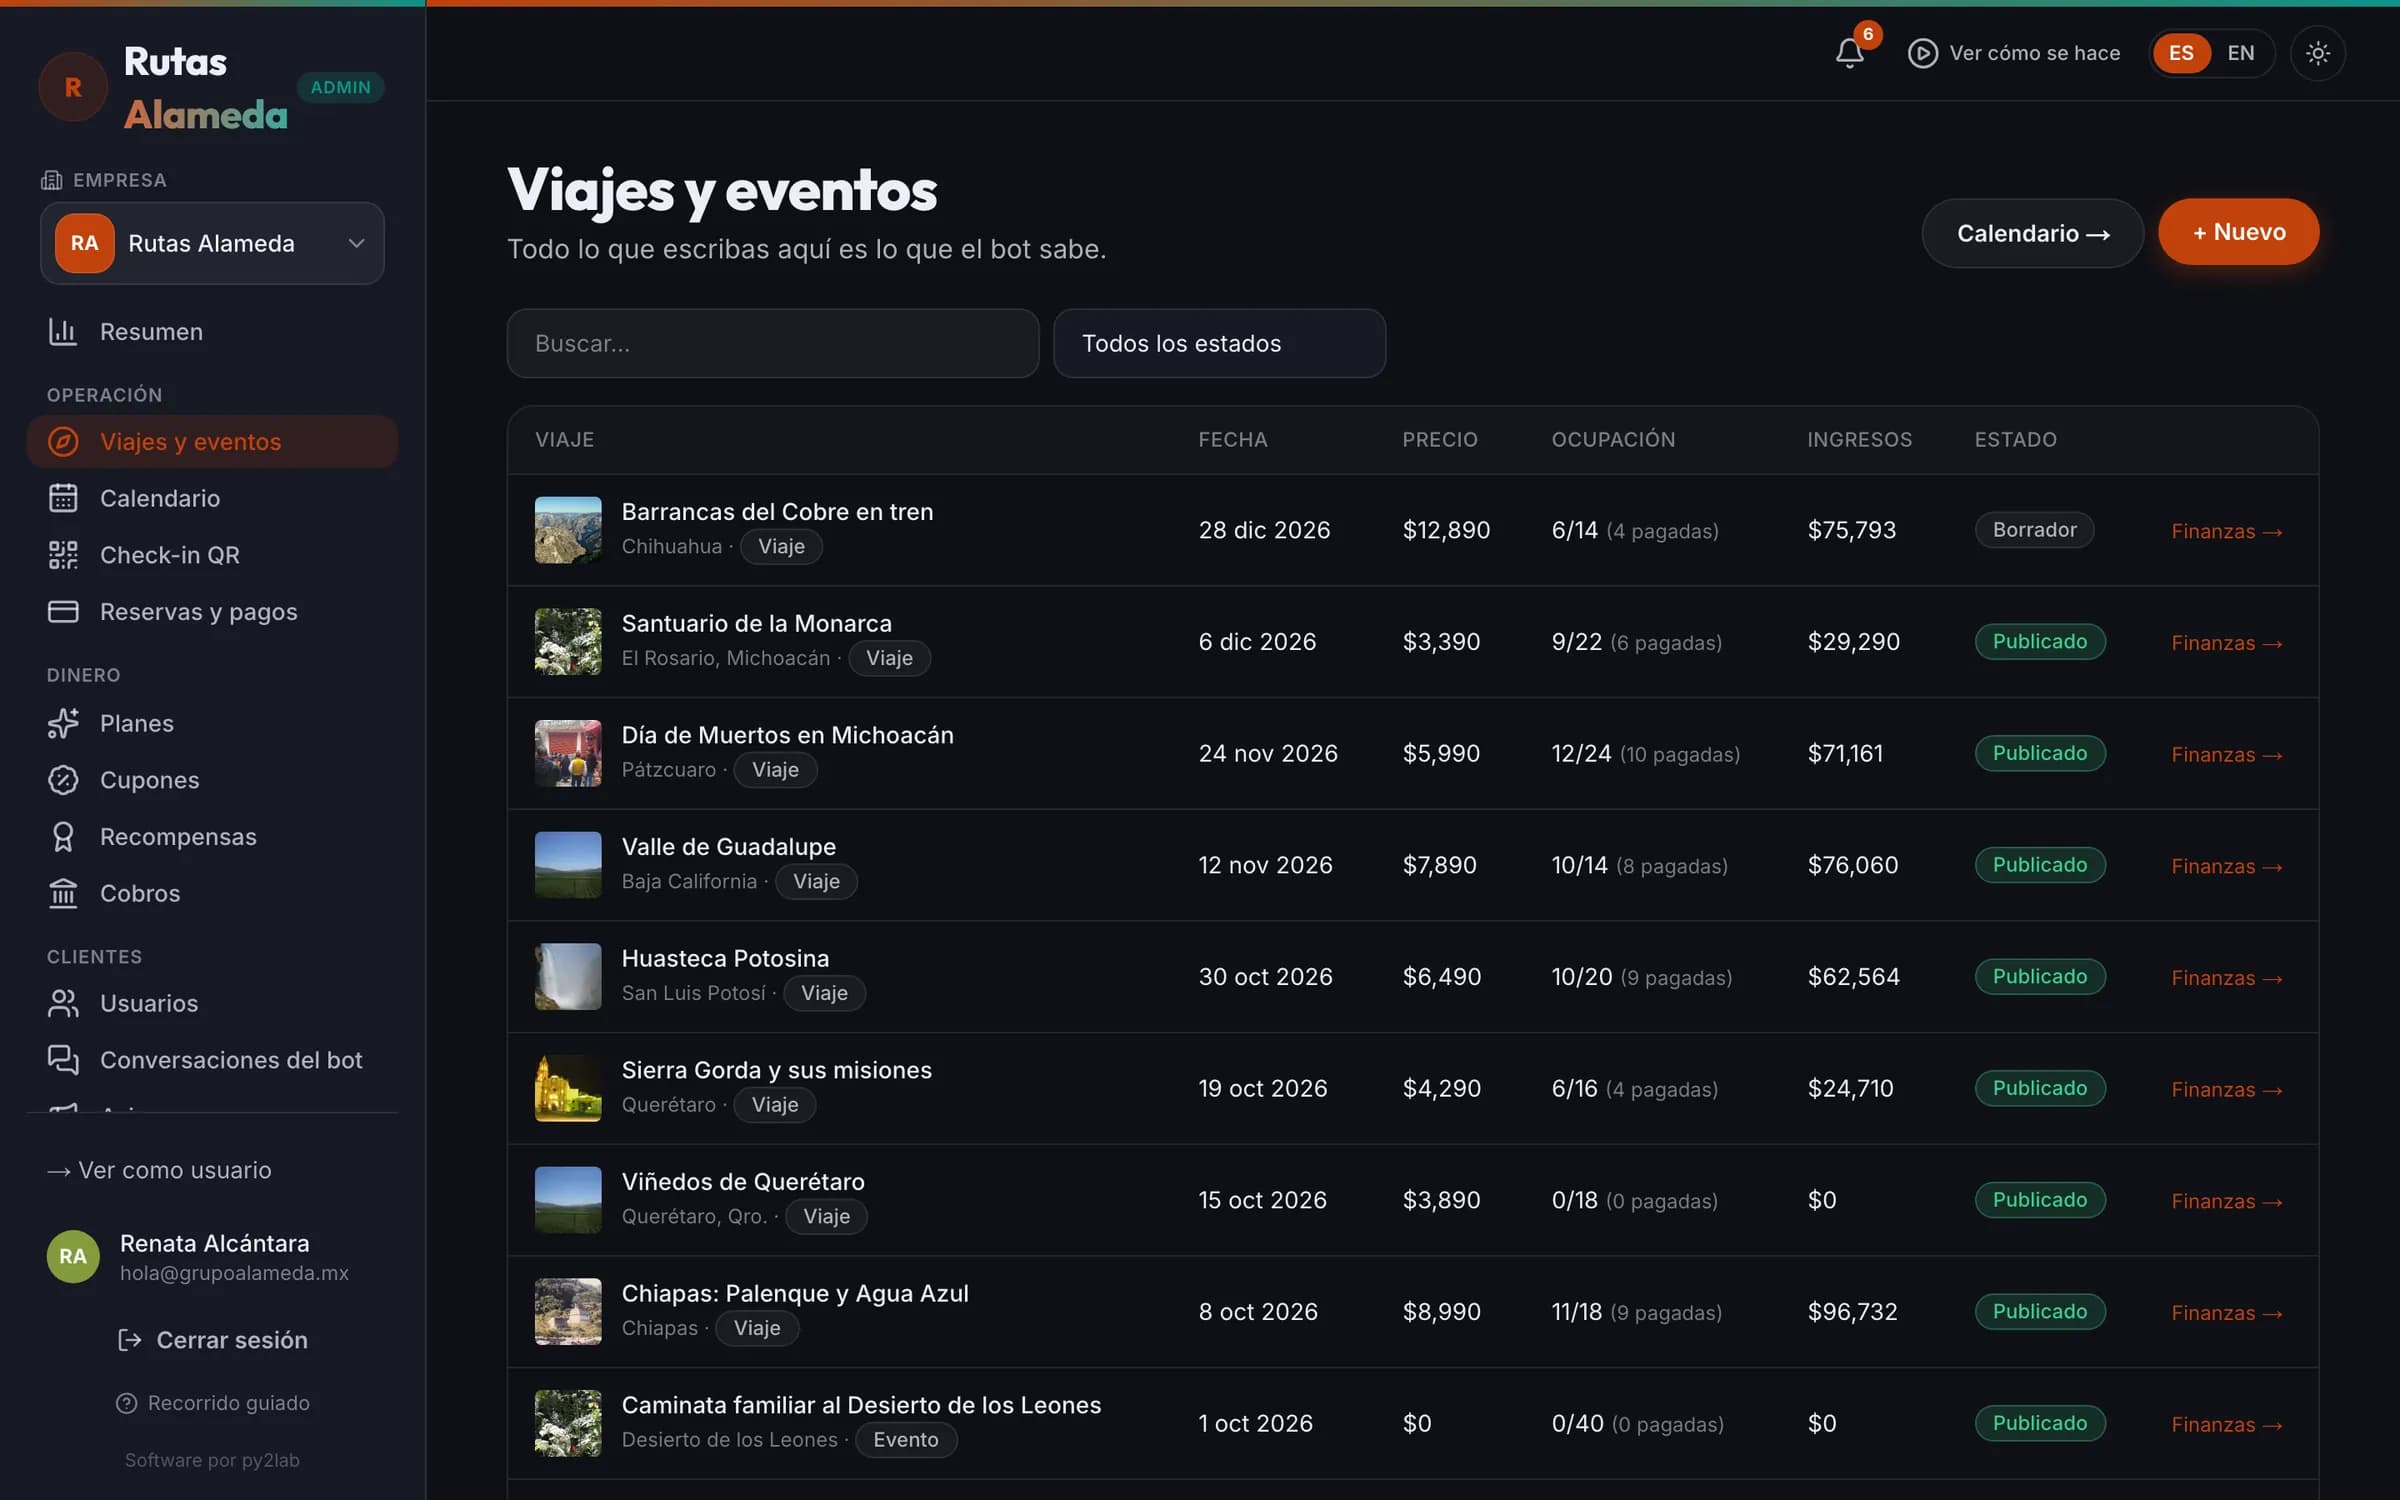Viewport: 2400px width, 1500px height.
Task: Switch language to EN
Action: [x=2241, y=53]
